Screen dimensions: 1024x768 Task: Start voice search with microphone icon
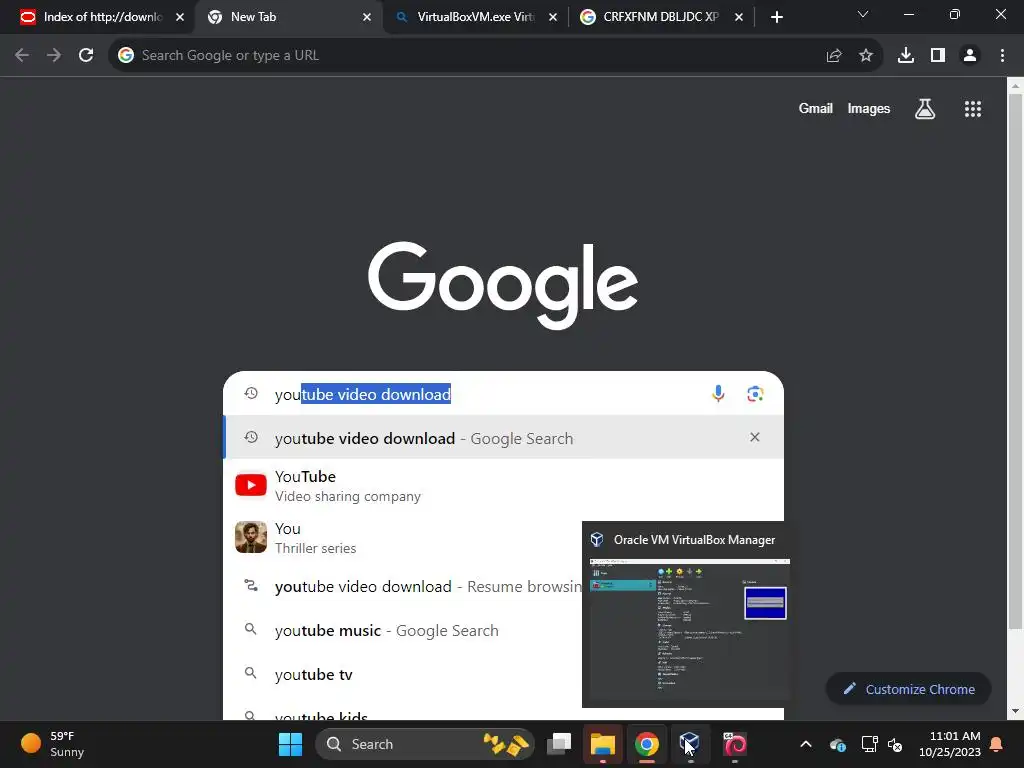718,394
